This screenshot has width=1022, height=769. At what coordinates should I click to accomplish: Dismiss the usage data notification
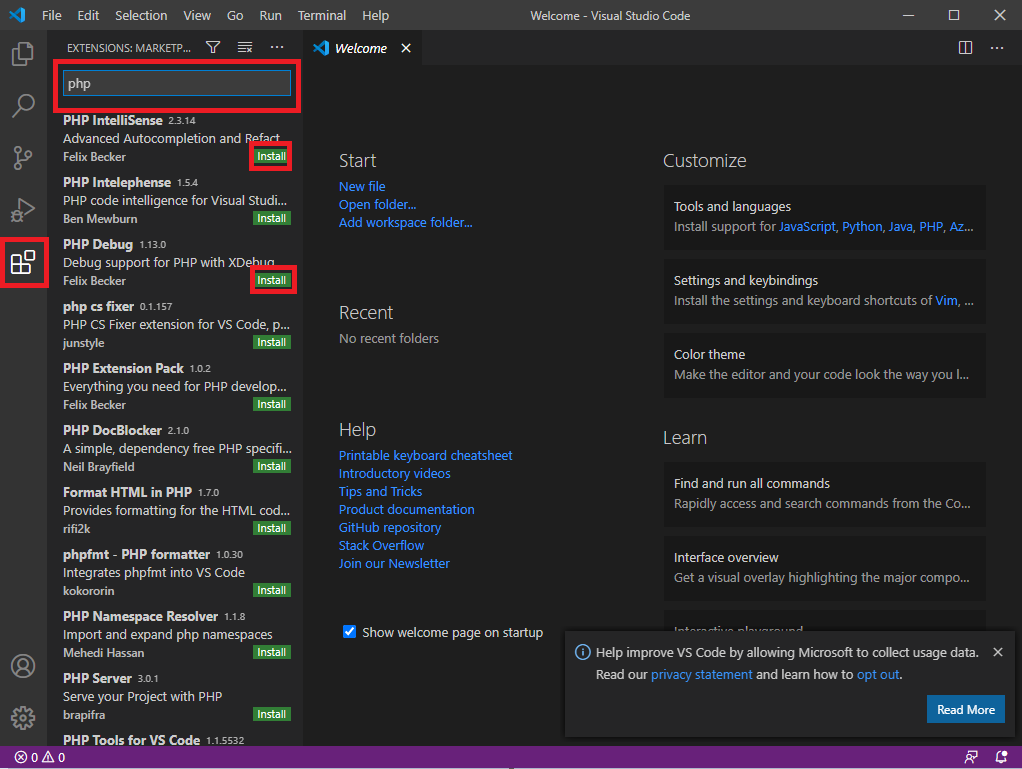pyautogui.click(x=998, y=652)
